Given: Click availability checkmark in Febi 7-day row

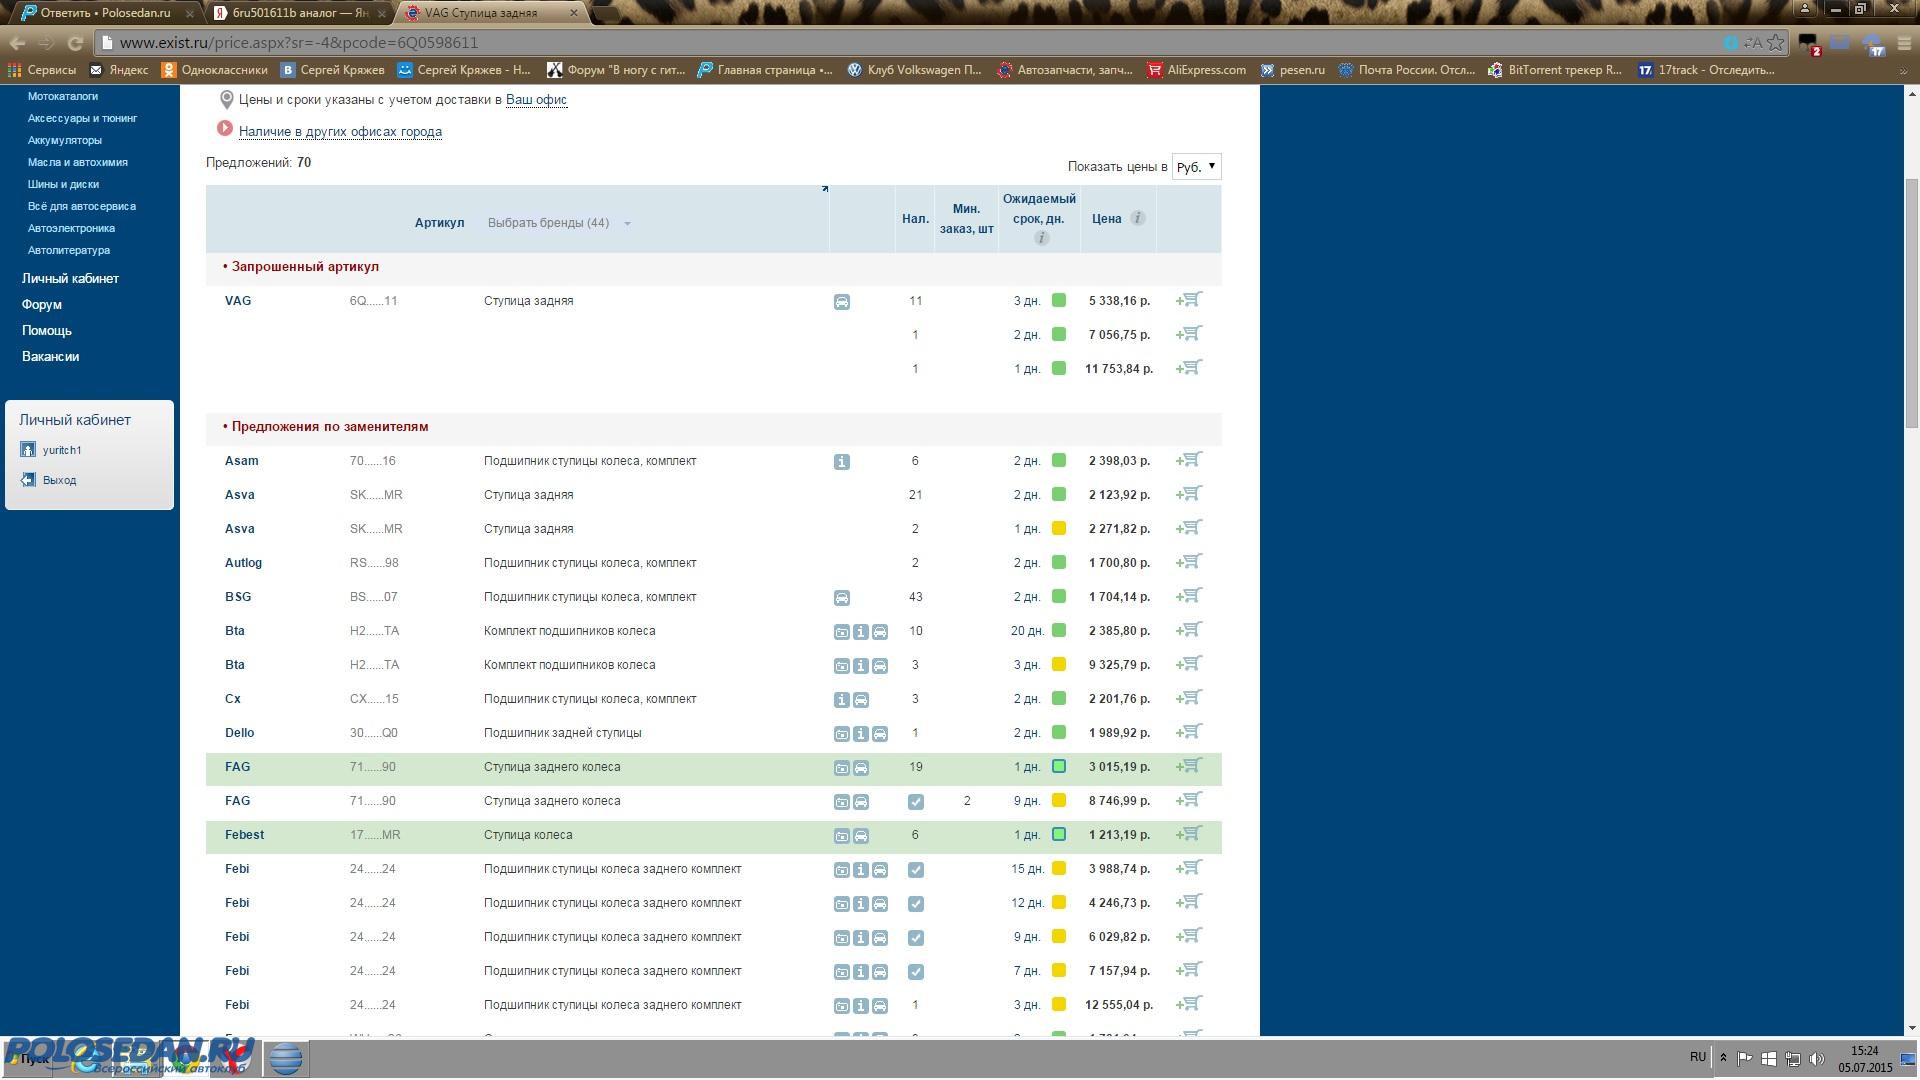Looking at the screenshot, I should tap(915, 972).
